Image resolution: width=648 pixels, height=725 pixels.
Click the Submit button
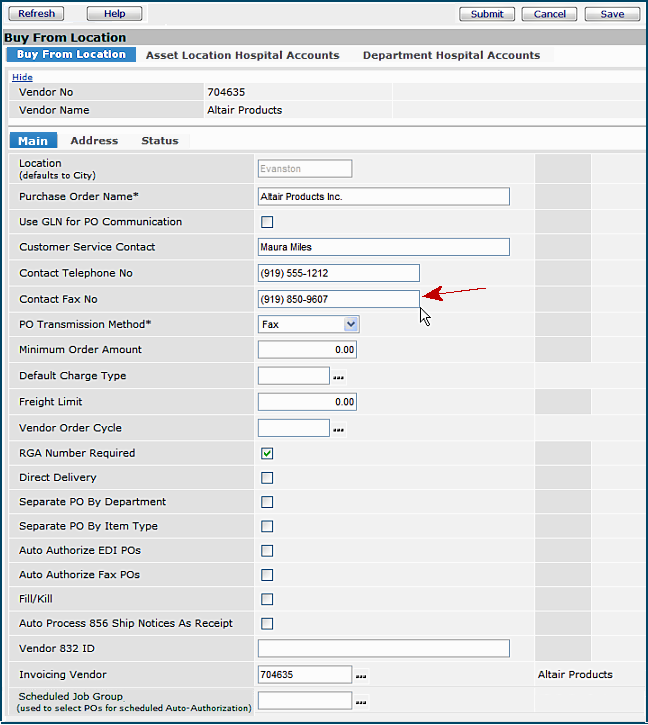(487, 14)
